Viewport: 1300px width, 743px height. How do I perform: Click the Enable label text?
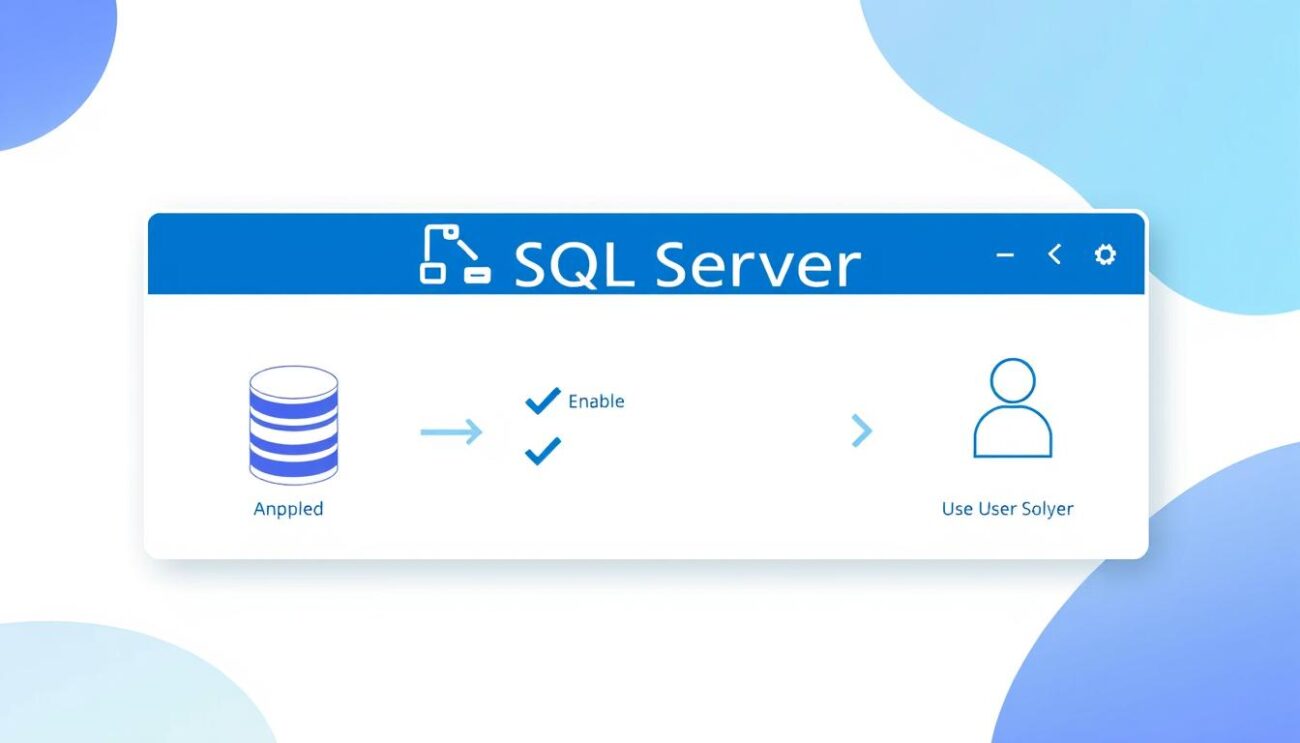596,401
